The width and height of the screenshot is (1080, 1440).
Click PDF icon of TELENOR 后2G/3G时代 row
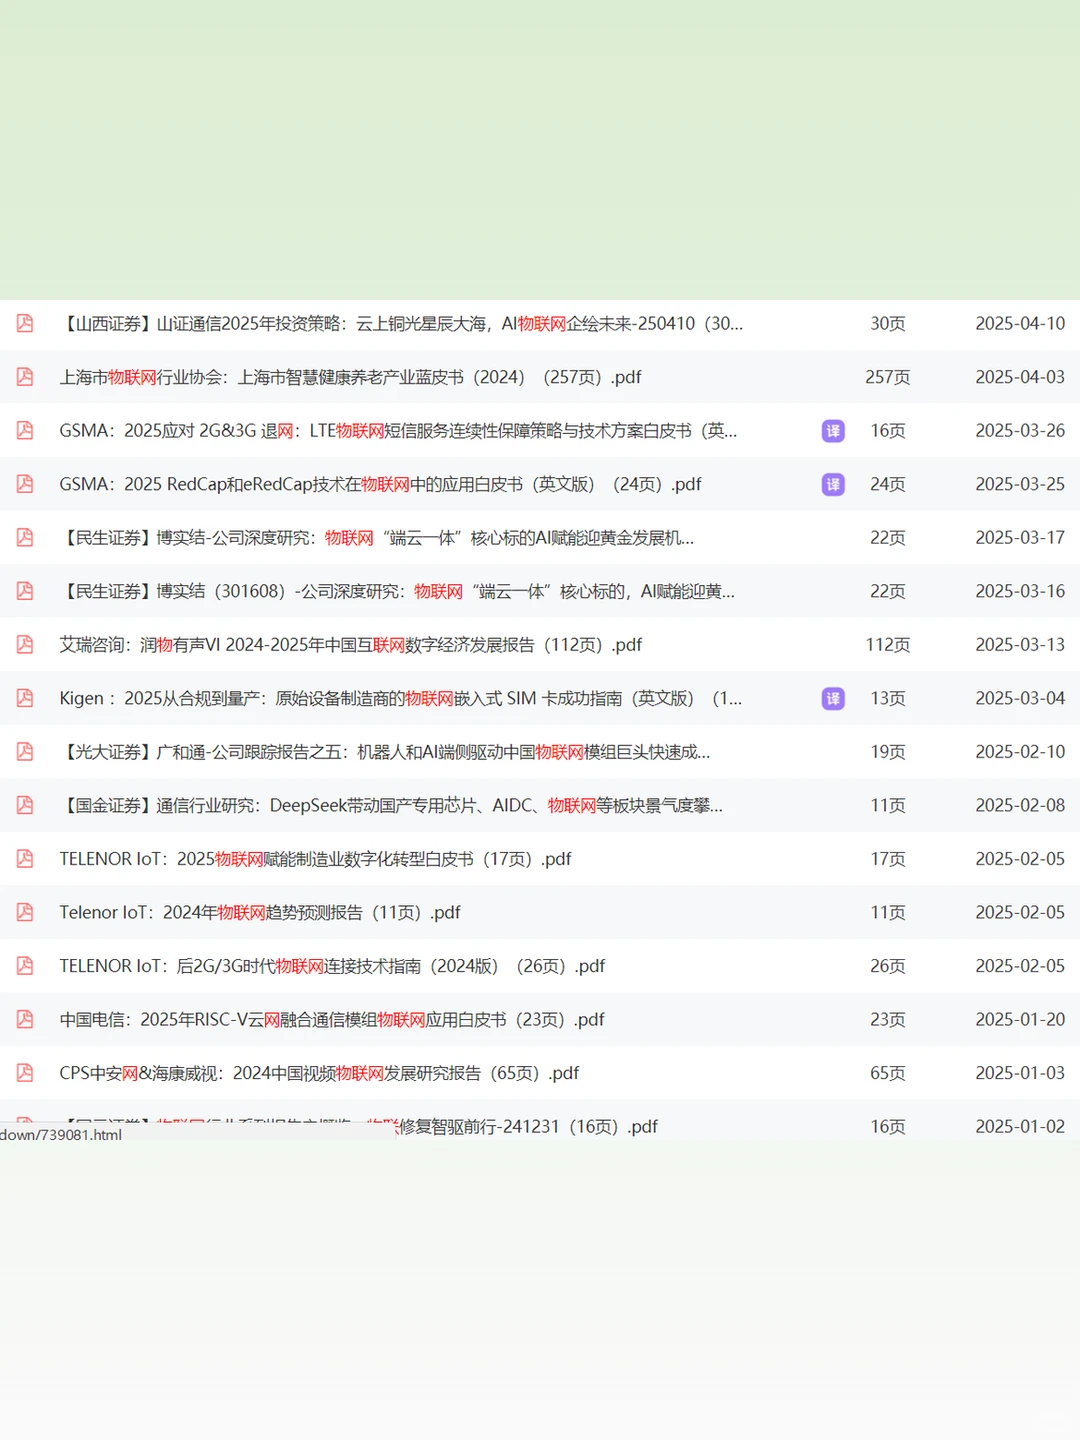25,965
